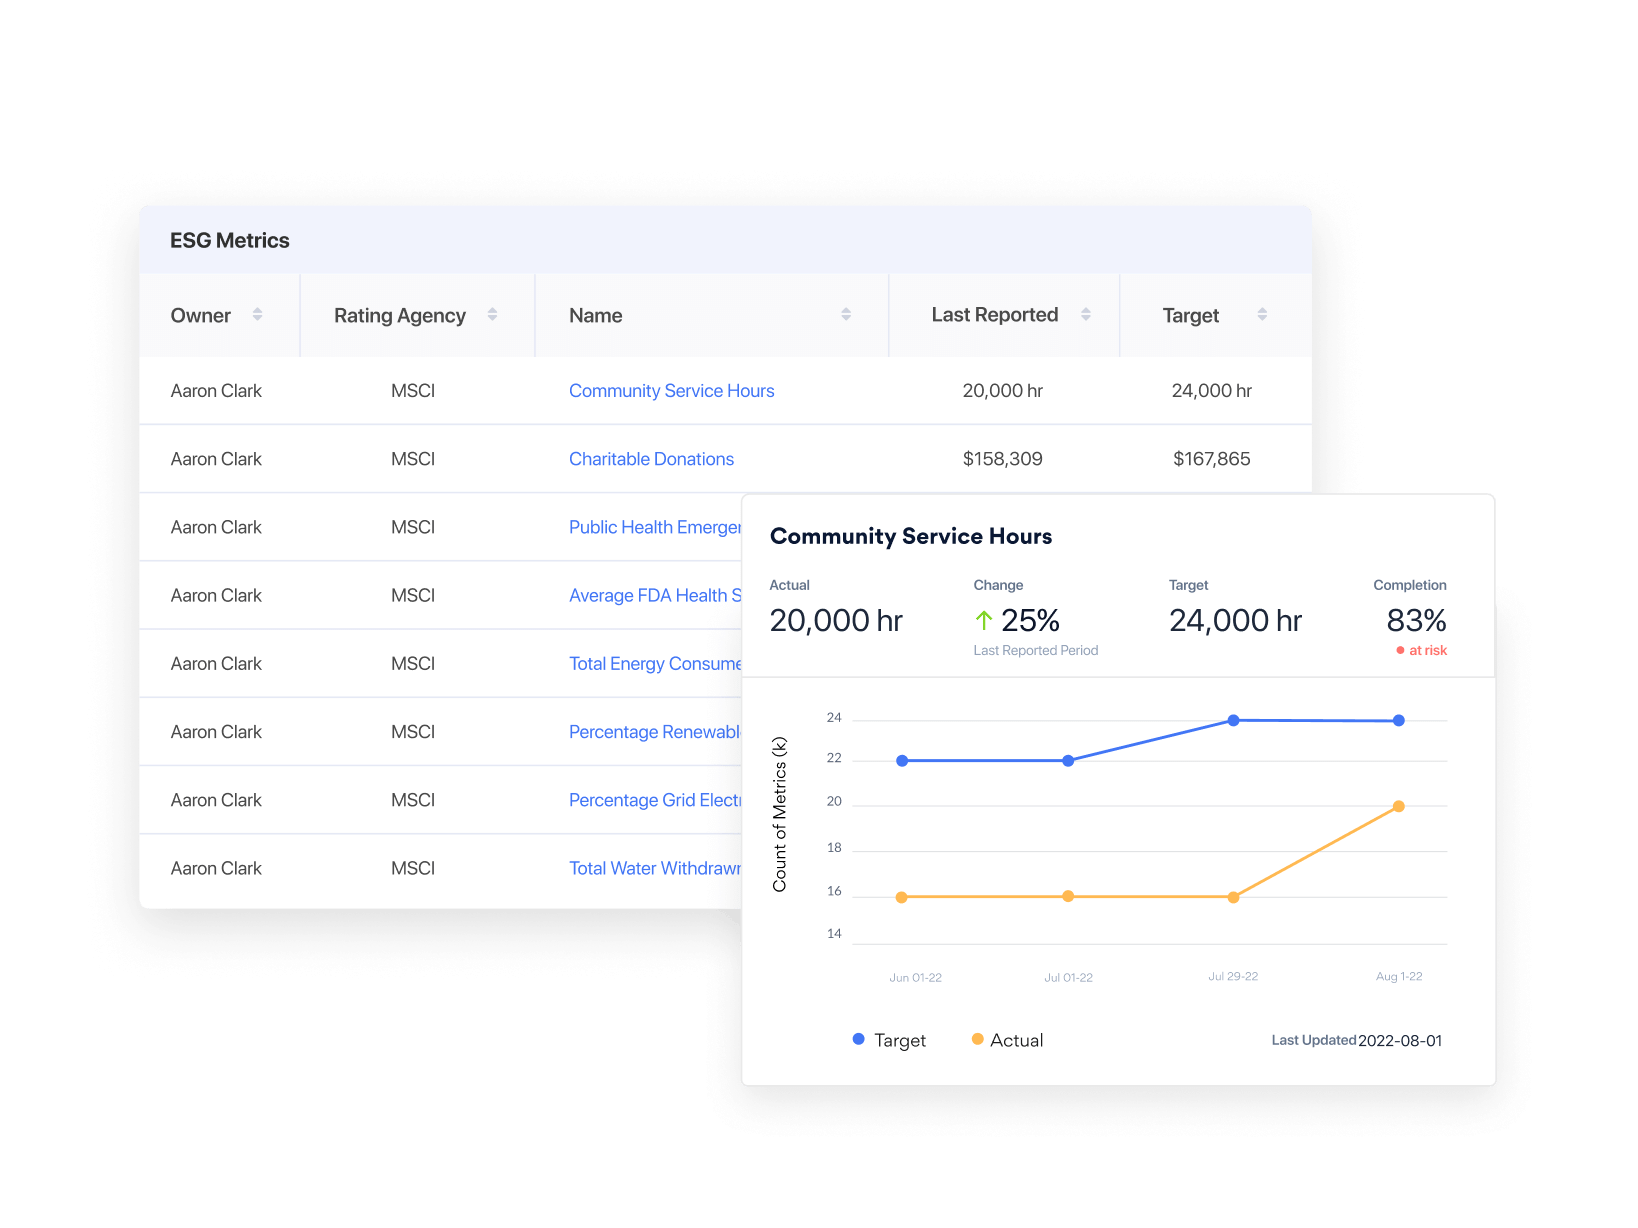Toggle the Actual series in chart legend

coord(1007,1040)
